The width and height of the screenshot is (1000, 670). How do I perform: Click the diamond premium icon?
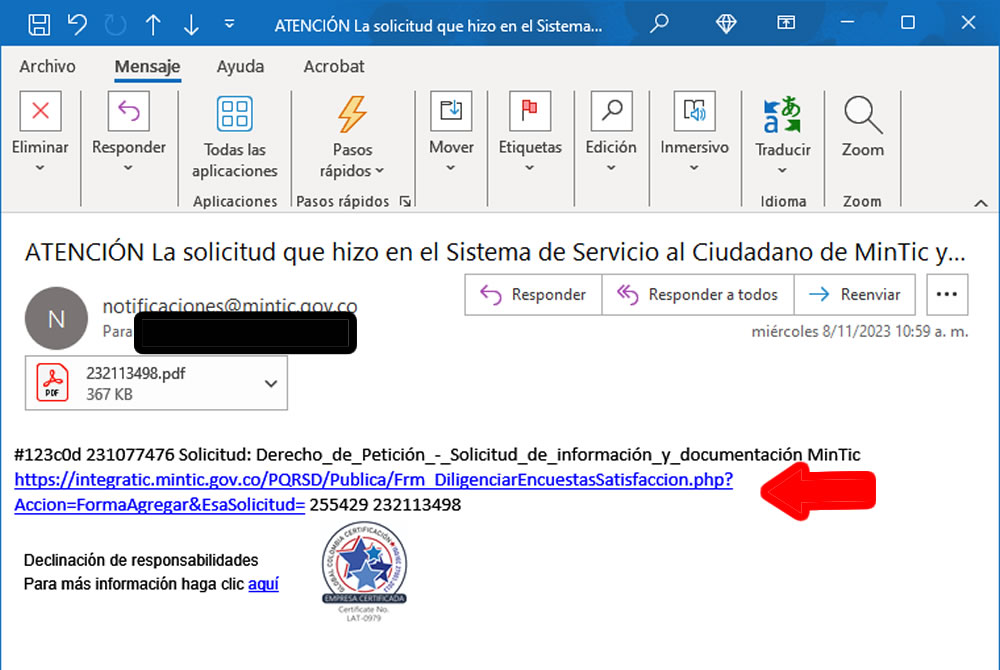tap(726, 24)
